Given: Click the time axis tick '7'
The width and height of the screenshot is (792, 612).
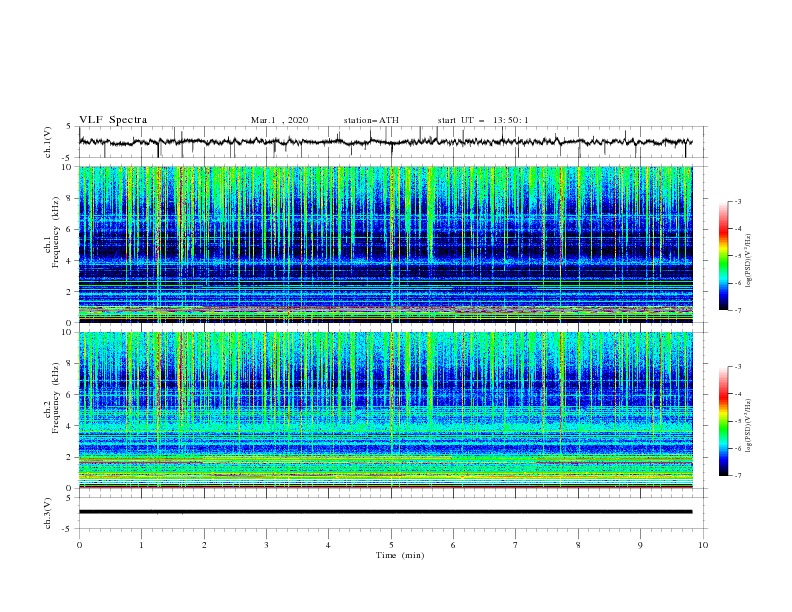Looking at the screenshot, I should (x=516, y=545).
